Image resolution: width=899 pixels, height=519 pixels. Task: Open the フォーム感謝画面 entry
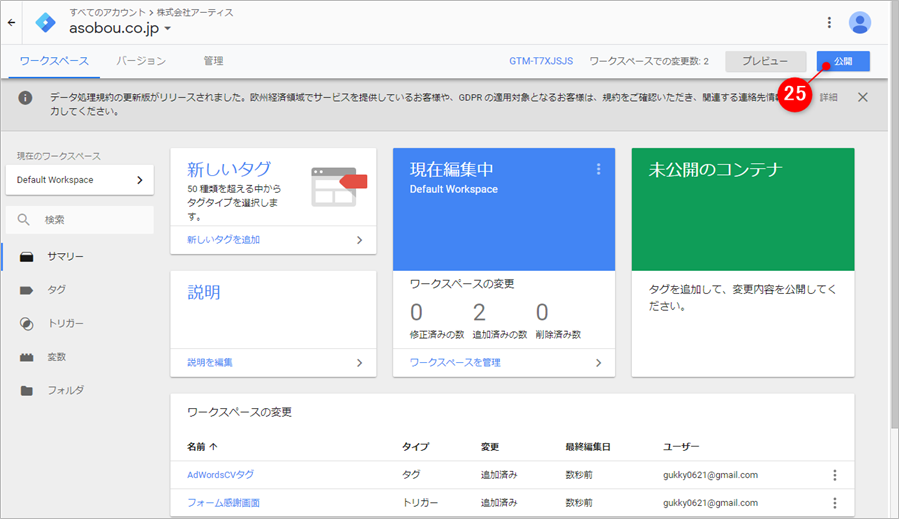[x=223, y=503]
